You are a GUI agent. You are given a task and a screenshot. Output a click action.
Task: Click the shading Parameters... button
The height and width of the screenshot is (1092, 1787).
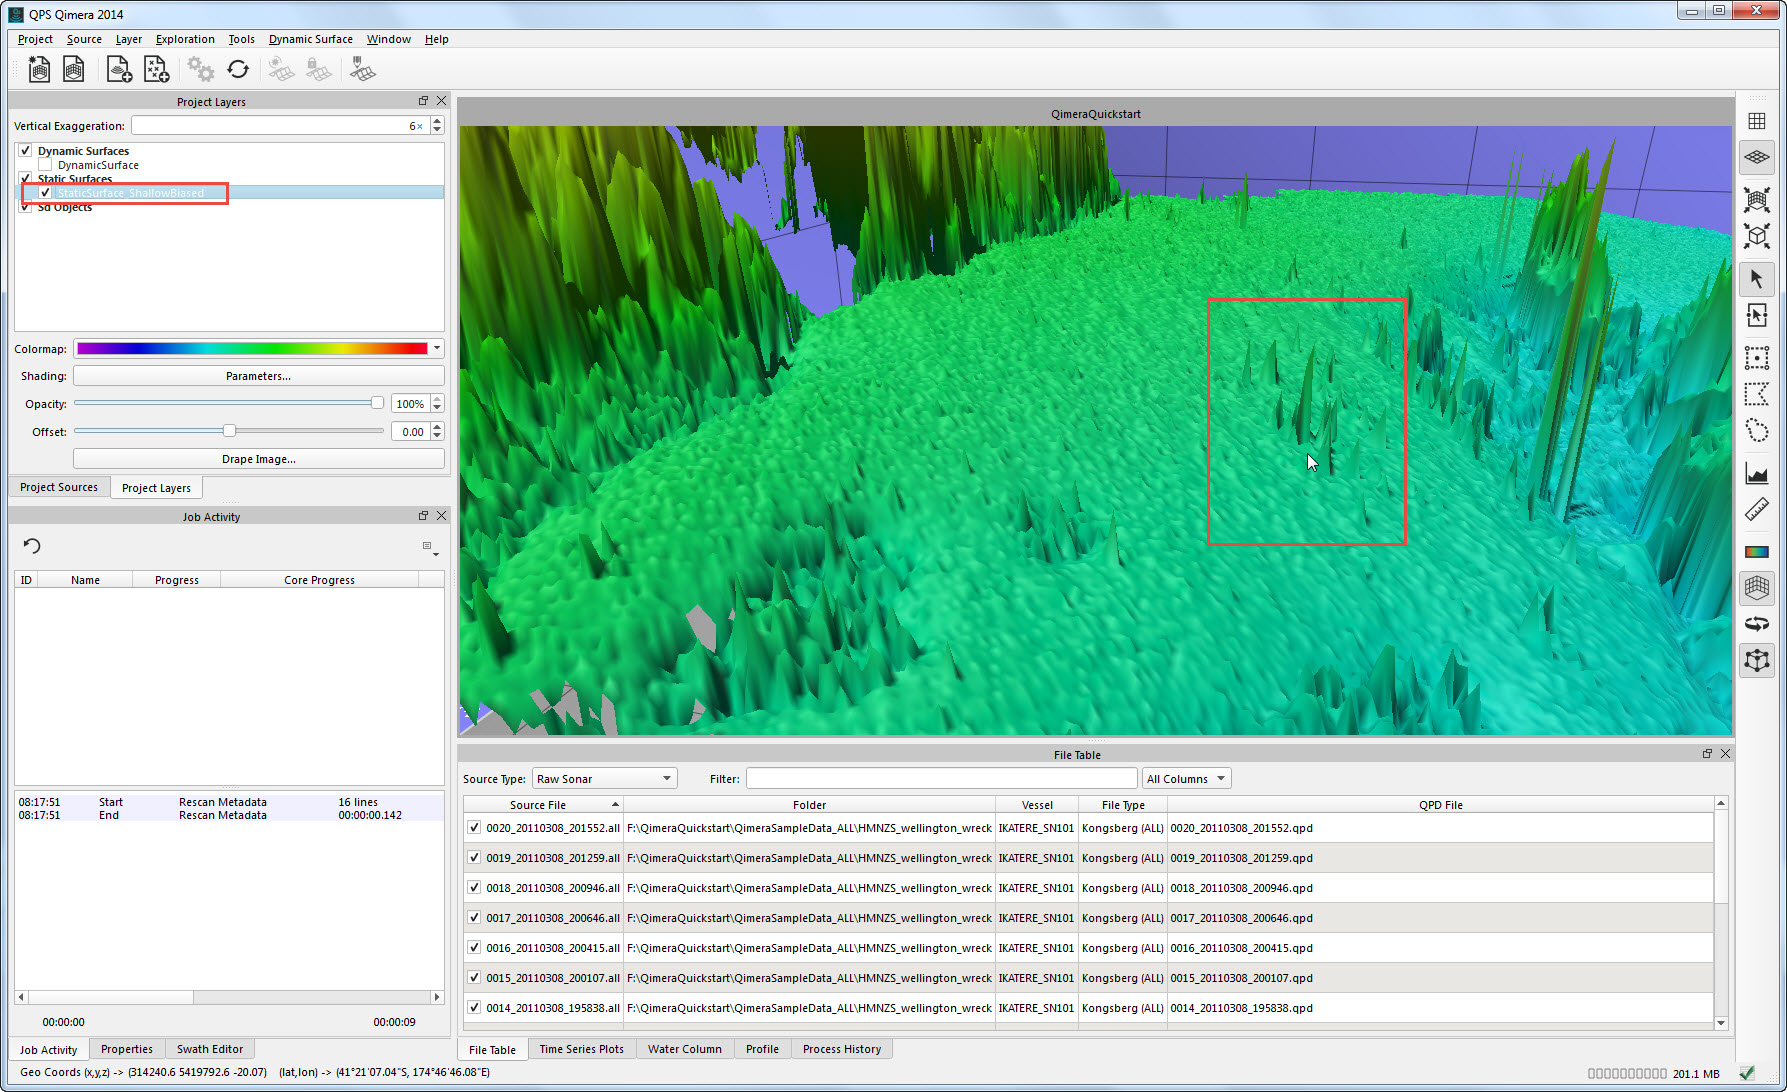click(258, 376)
